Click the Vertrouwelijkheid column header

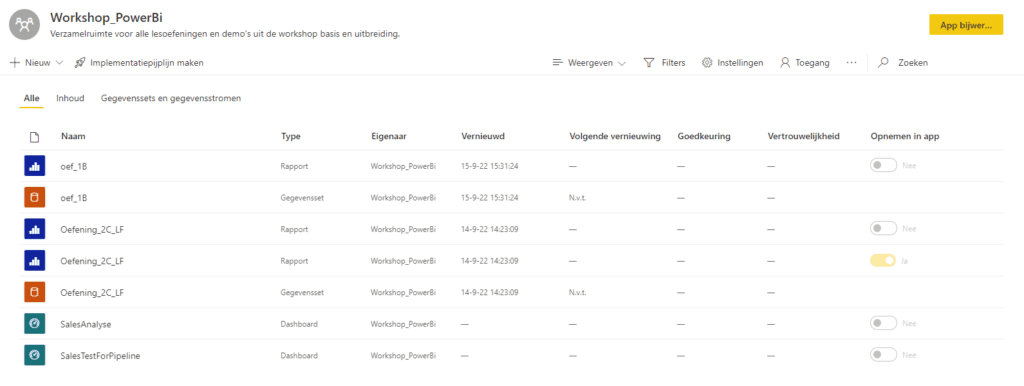803,137
